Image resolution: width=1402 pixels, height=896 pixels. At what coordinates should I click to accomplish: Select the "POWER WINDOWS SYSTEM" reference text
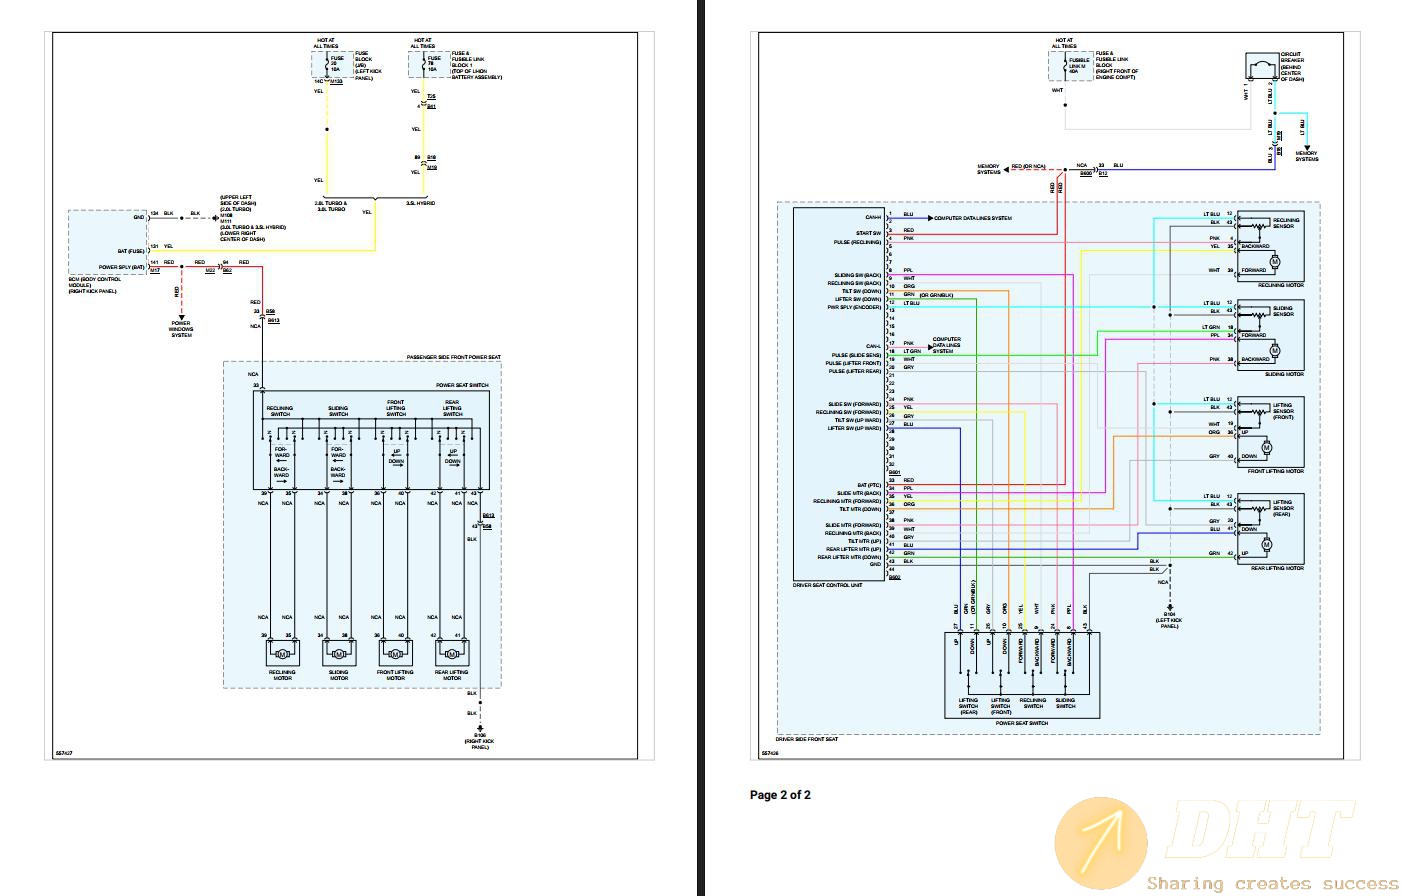[x=181, y=329]
